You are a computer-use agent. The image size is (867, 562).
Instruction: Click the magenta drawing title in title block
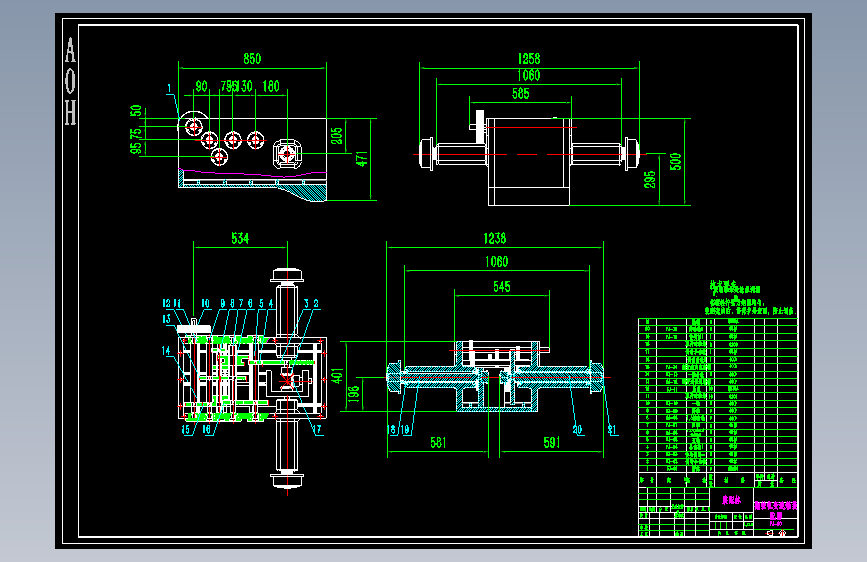pyautogui.click(x=776, y=511)
